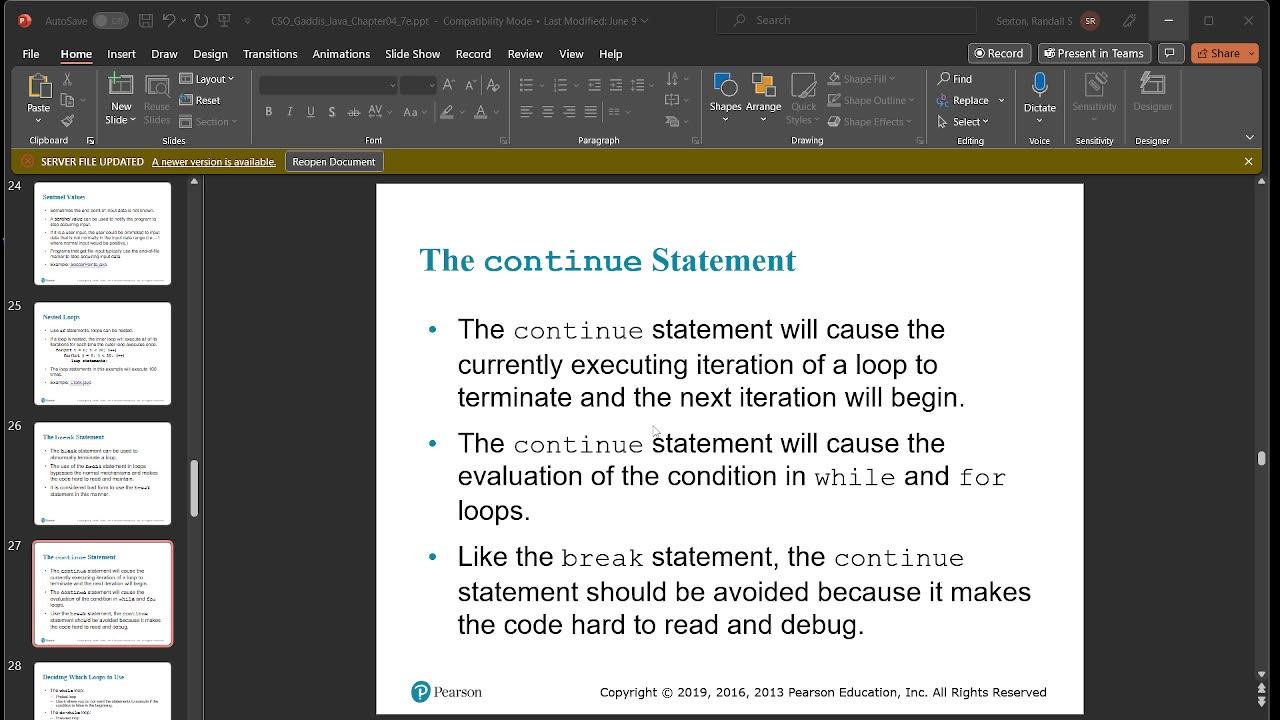Click the Arrange objects icon
Image resolution: width=1280 pixels, height=720 pixels.
pos(763,93)
